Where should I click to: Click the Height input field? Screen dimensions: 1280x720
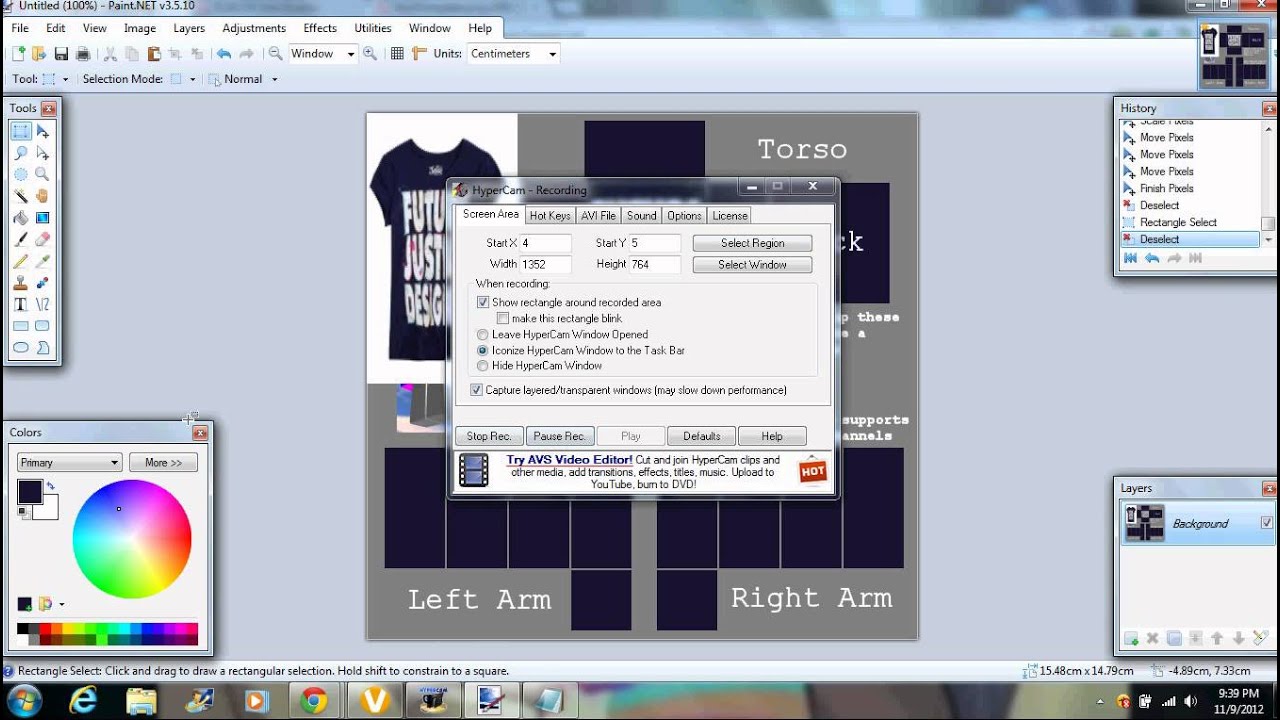(654, 265)
